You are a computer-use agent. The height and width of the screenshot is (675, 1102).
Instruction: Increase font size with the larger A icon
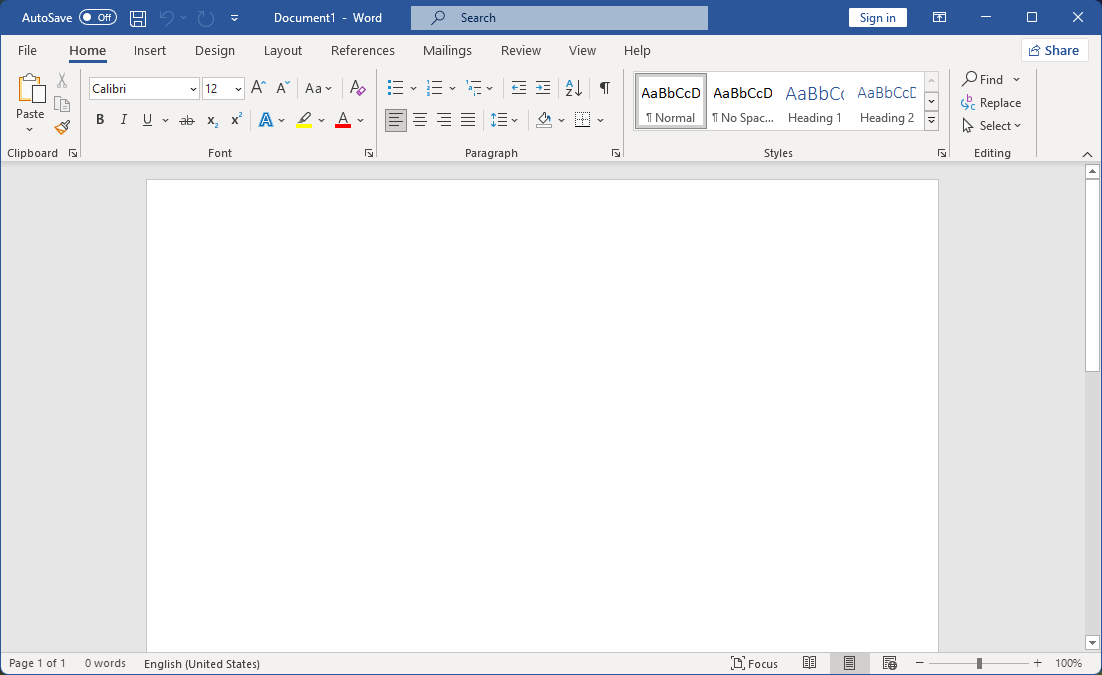pyautogui.click(x=258, y=88)
